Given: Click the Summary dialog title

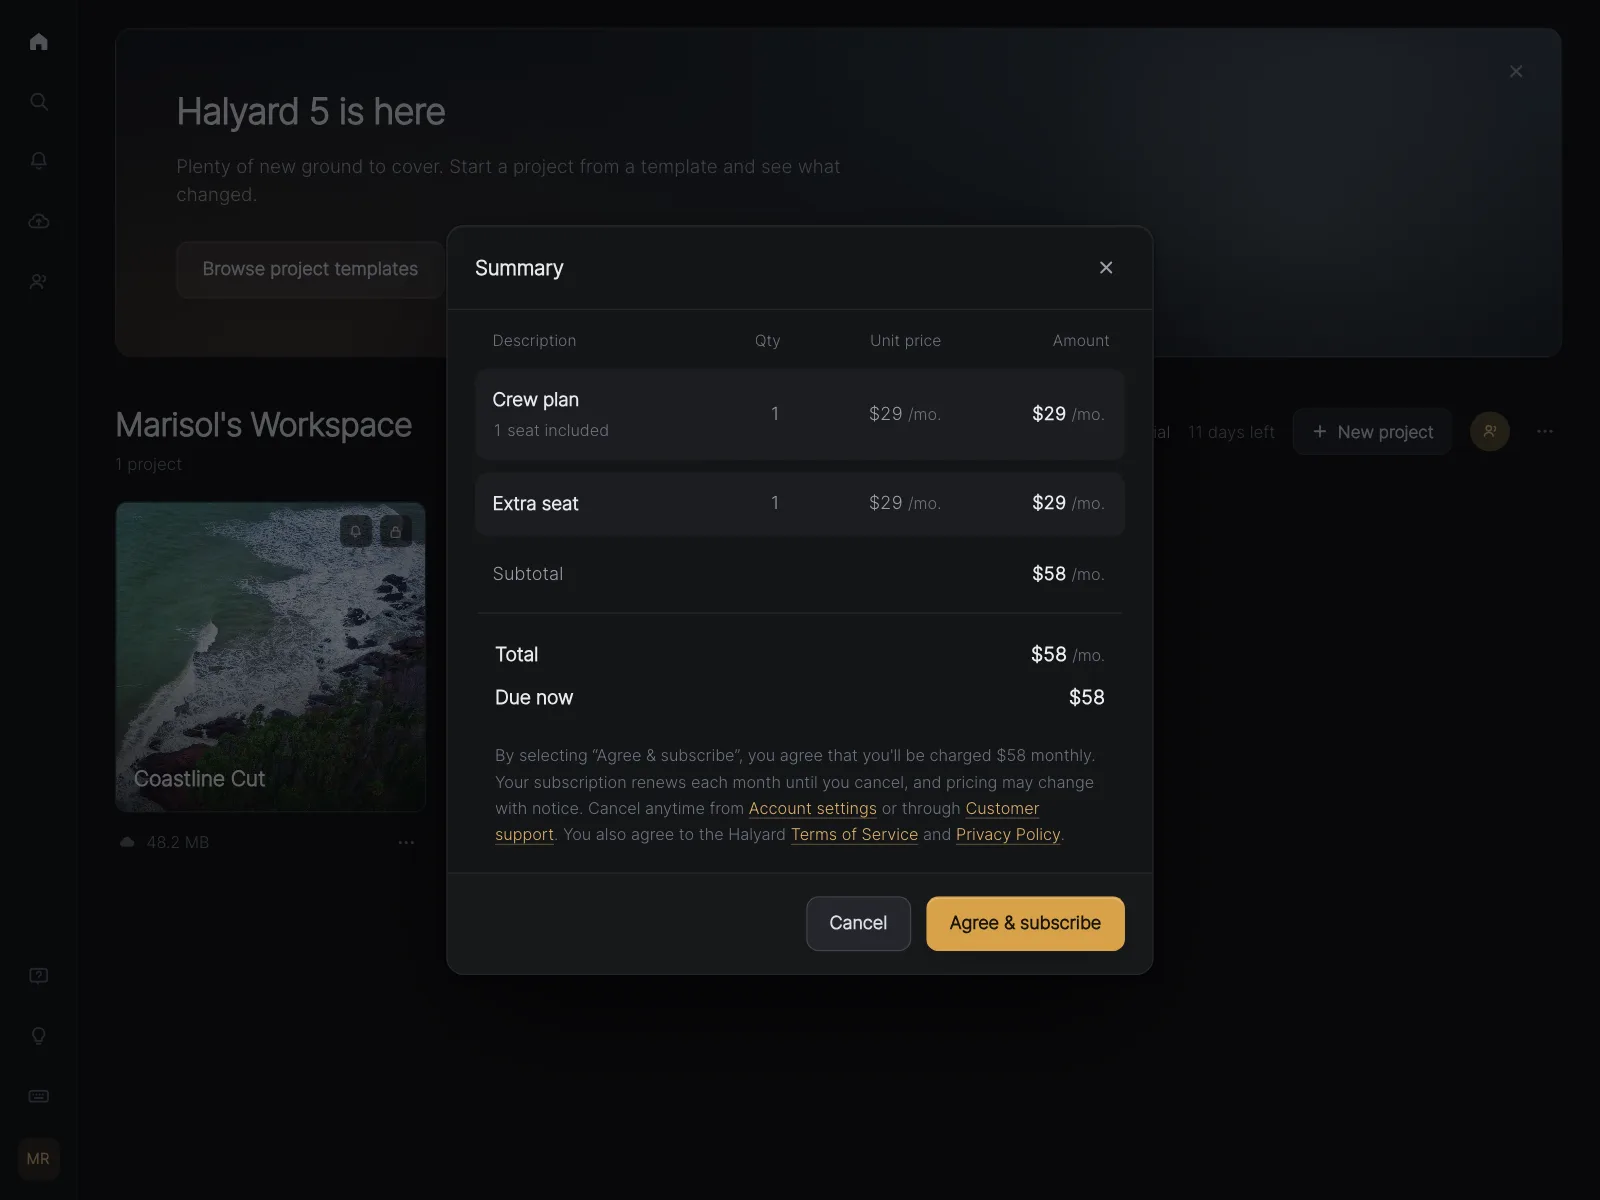Looking at the screenshot, I should [x=519, y=268].
